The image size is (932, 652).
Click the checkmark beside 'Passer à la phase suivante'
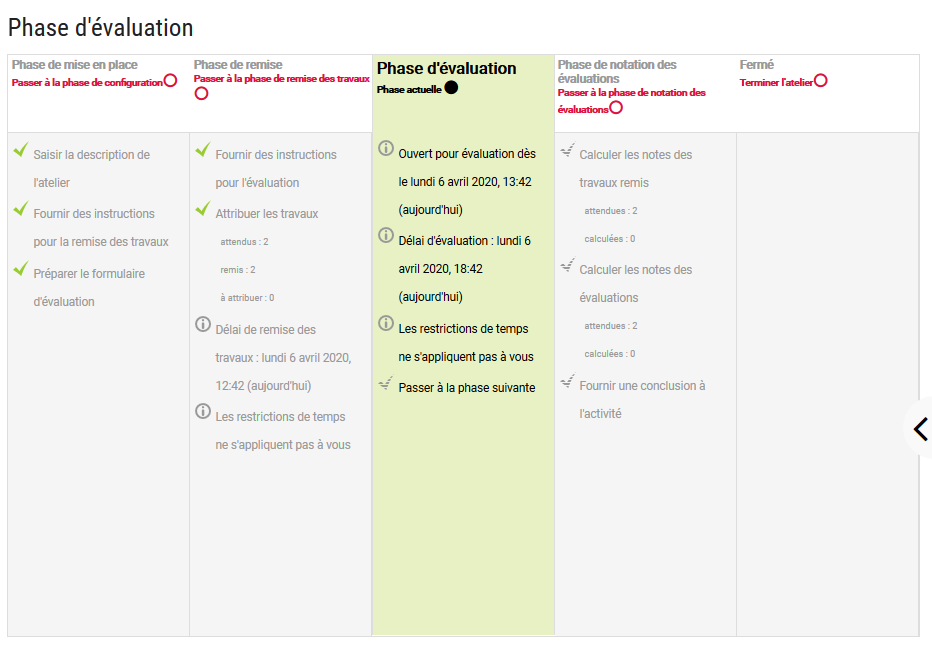click(x=386, y=383)
